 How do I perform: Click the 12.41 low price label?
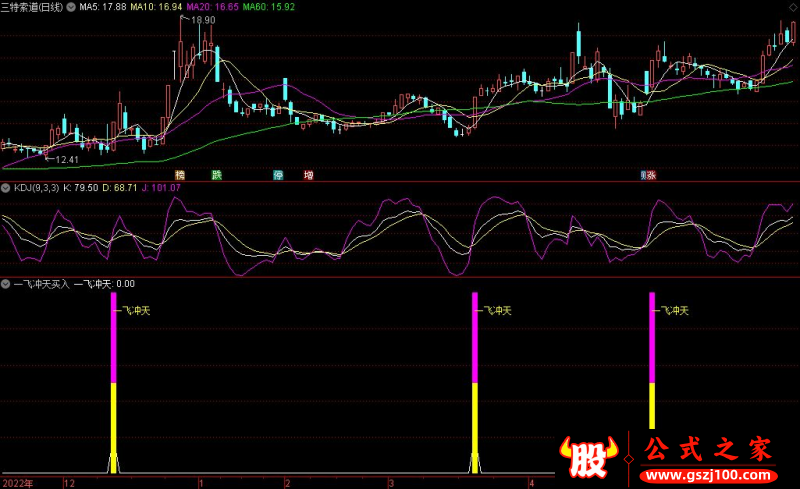click(66, 159)
